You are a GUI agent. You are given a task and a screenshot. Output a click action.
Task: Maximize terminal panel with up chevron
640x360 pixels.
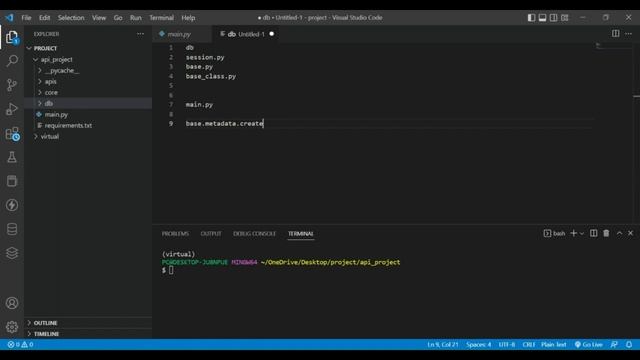click(x=619, y=233)
